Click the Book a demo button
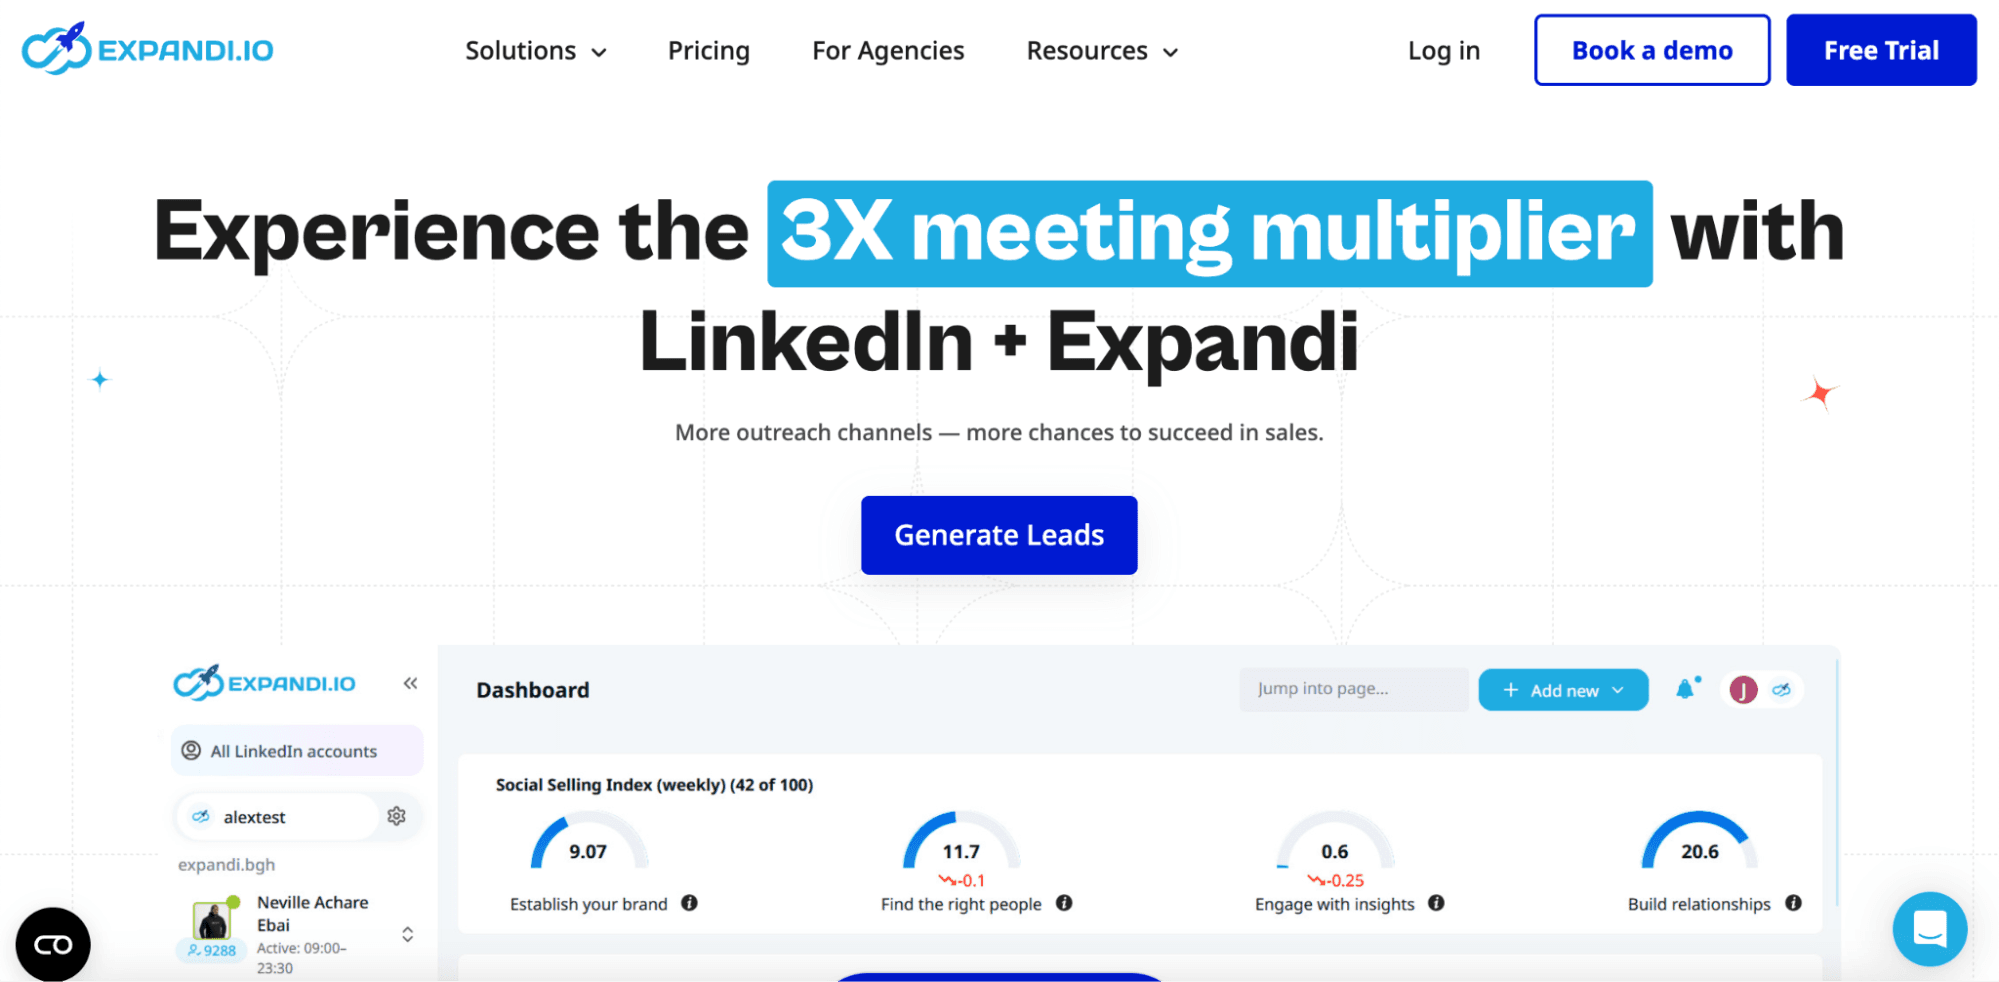1999x982 pixels. pyautogui.click(x=1652, y=50)
